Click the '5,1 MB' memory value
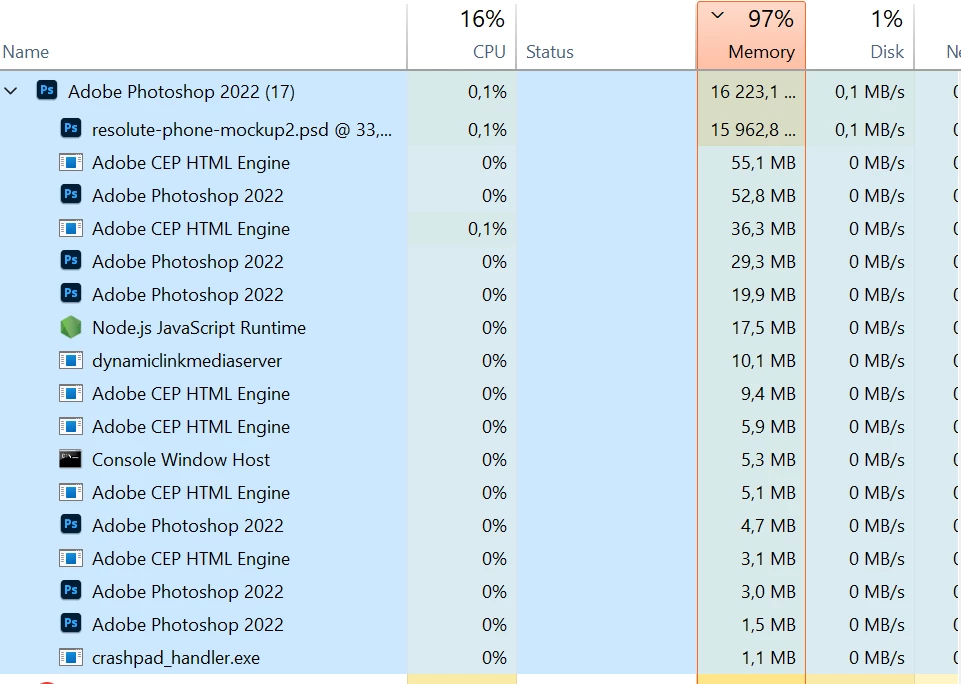Image resolution: width=961 pixels, height=684 pixels. pyautogui.click(x=768, y=493)
